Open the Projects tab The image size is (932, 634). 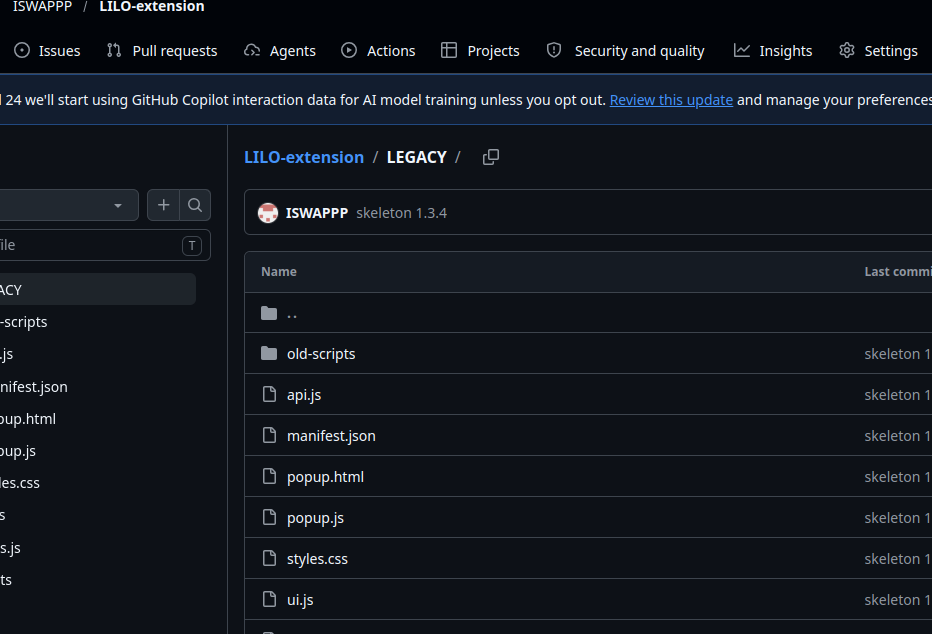click(480, 51)
